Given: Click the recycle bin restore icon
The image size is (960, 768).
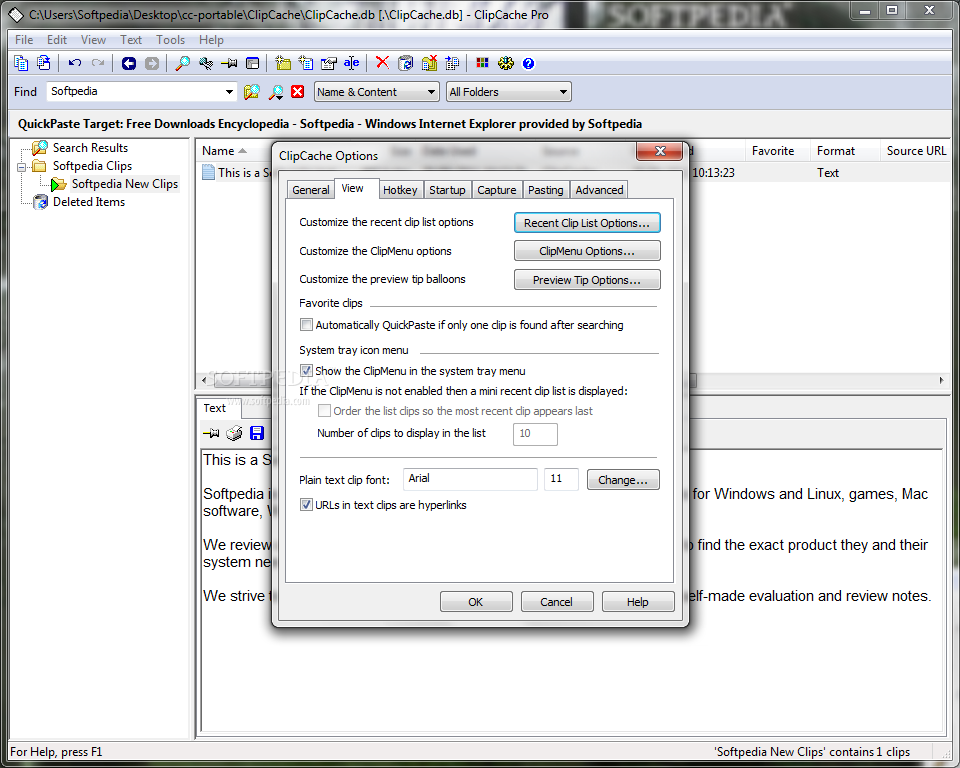Looking at the screenshot, I should 405,63.
